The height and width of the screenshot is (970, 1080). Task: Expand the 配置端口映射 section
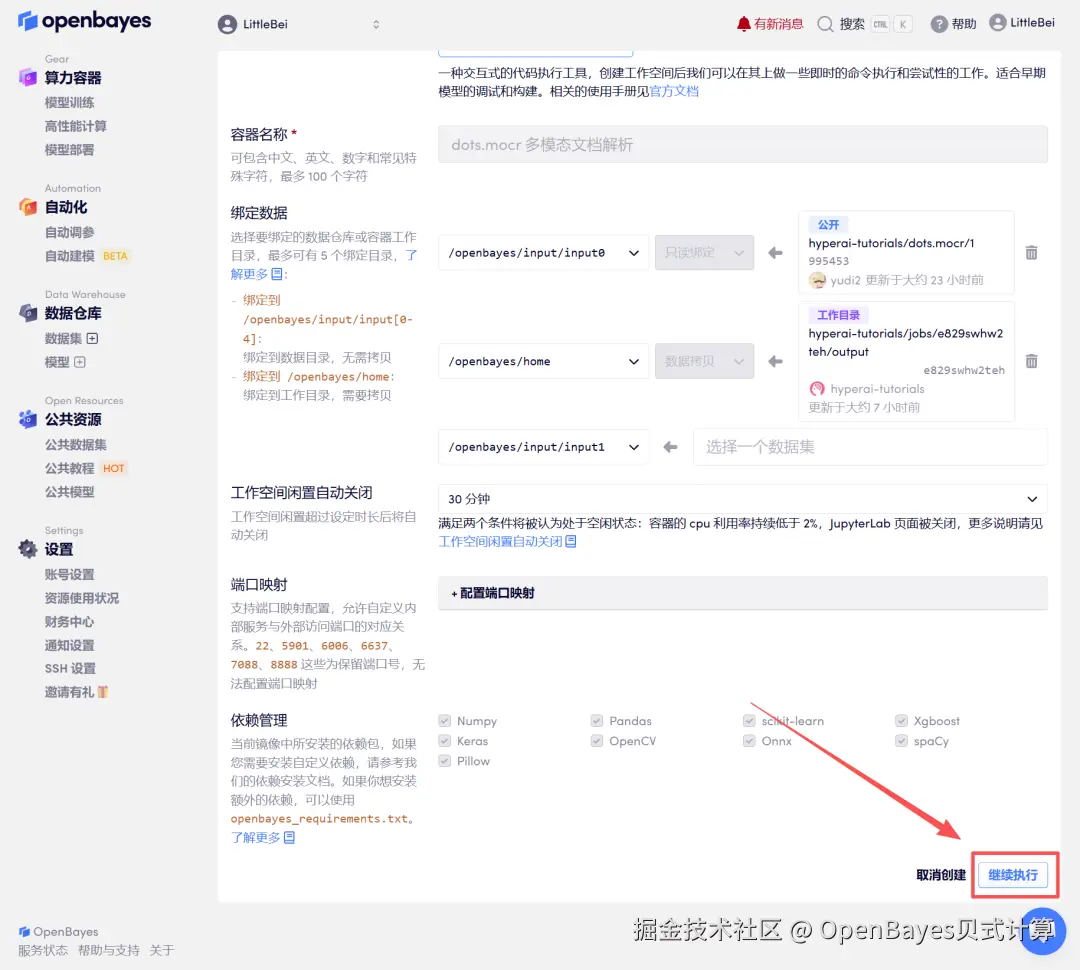(x=742, y=593)
